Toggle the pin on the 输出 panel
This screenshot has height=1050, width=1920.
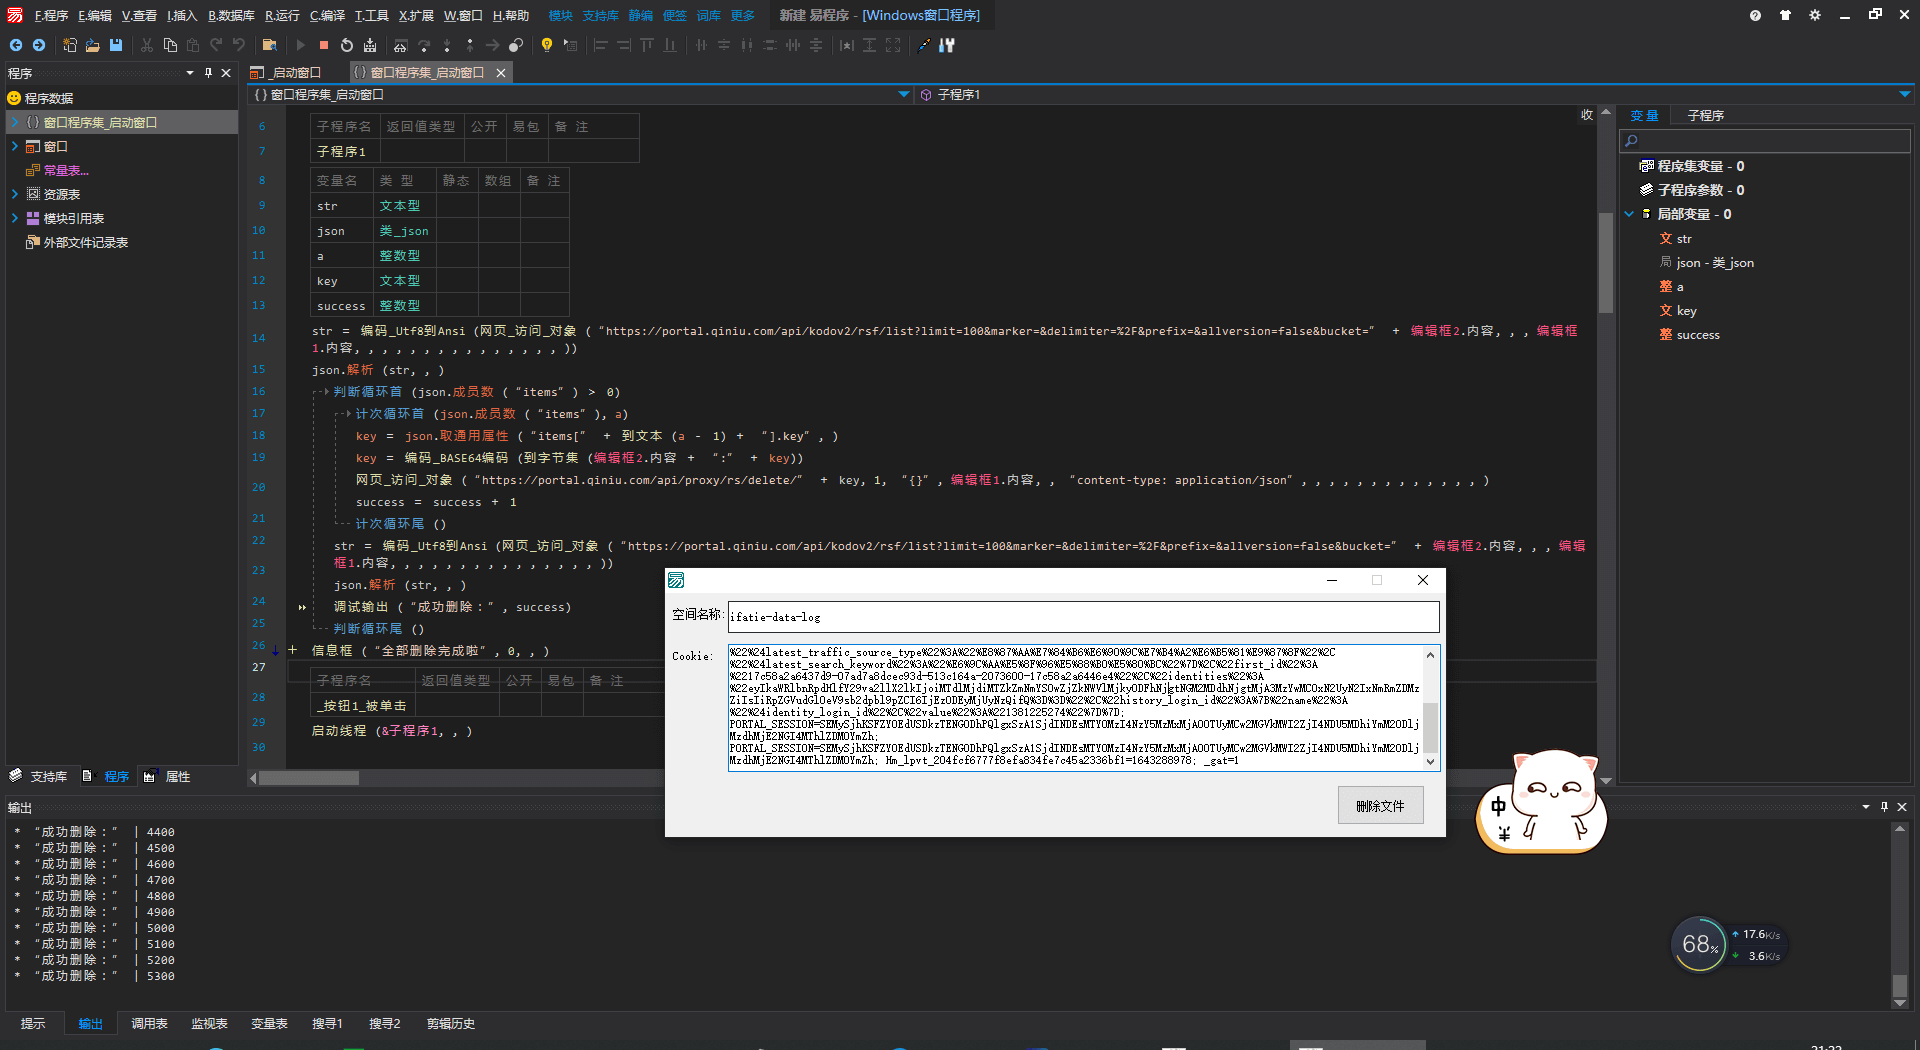coord(1884,807)
